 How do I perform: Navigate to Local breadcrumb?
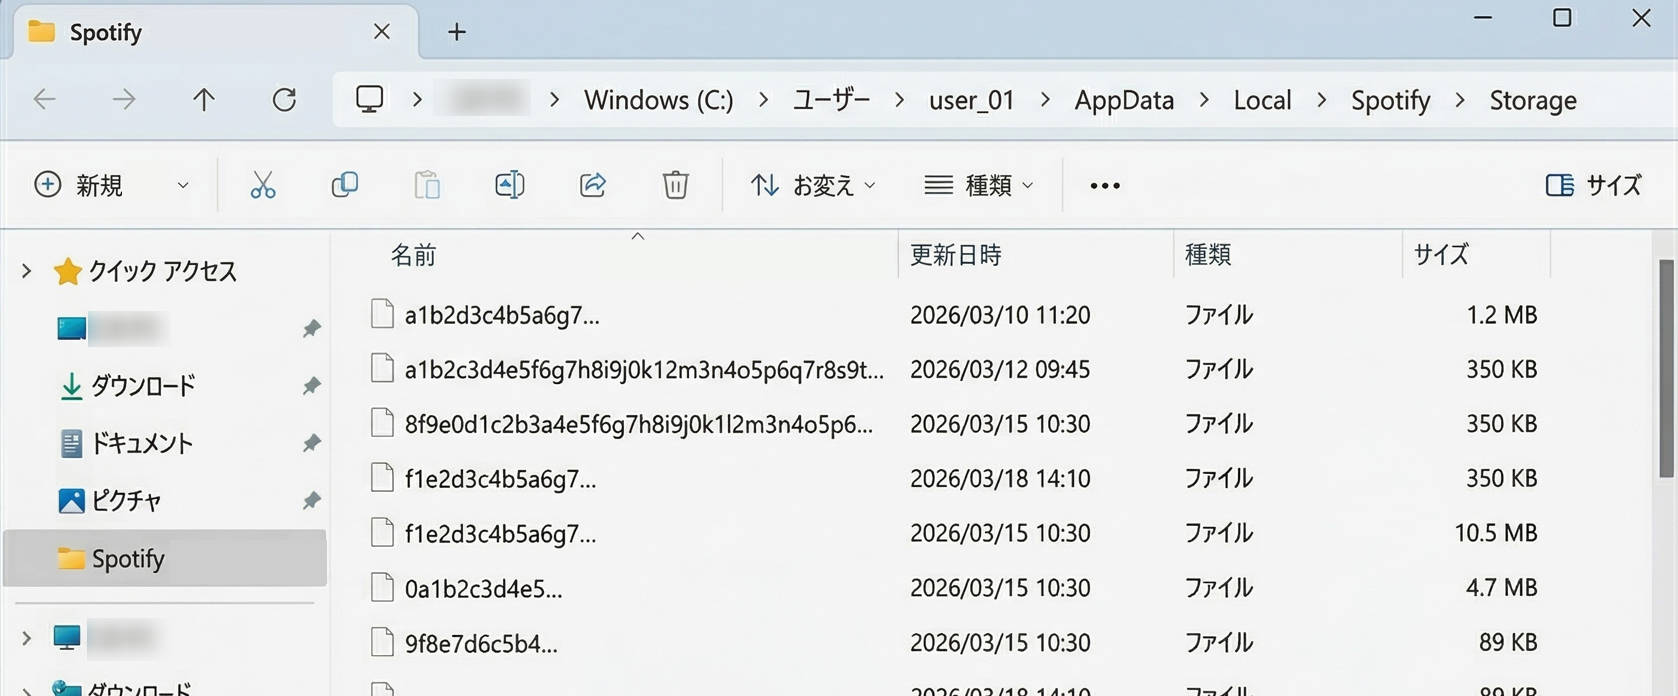pyautogui.click(x=1262, y=100)
